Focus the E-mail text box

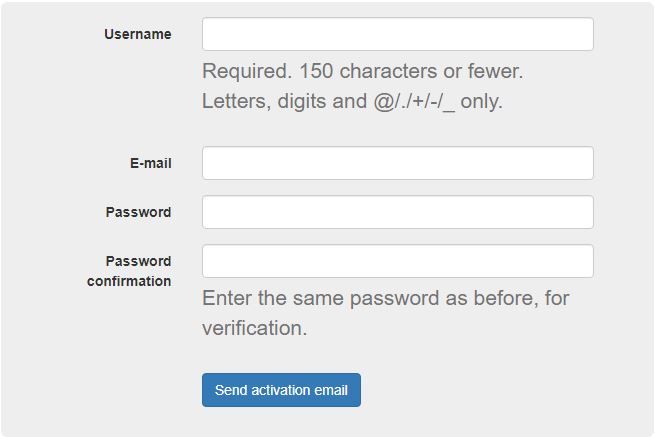tap(397, 163)
